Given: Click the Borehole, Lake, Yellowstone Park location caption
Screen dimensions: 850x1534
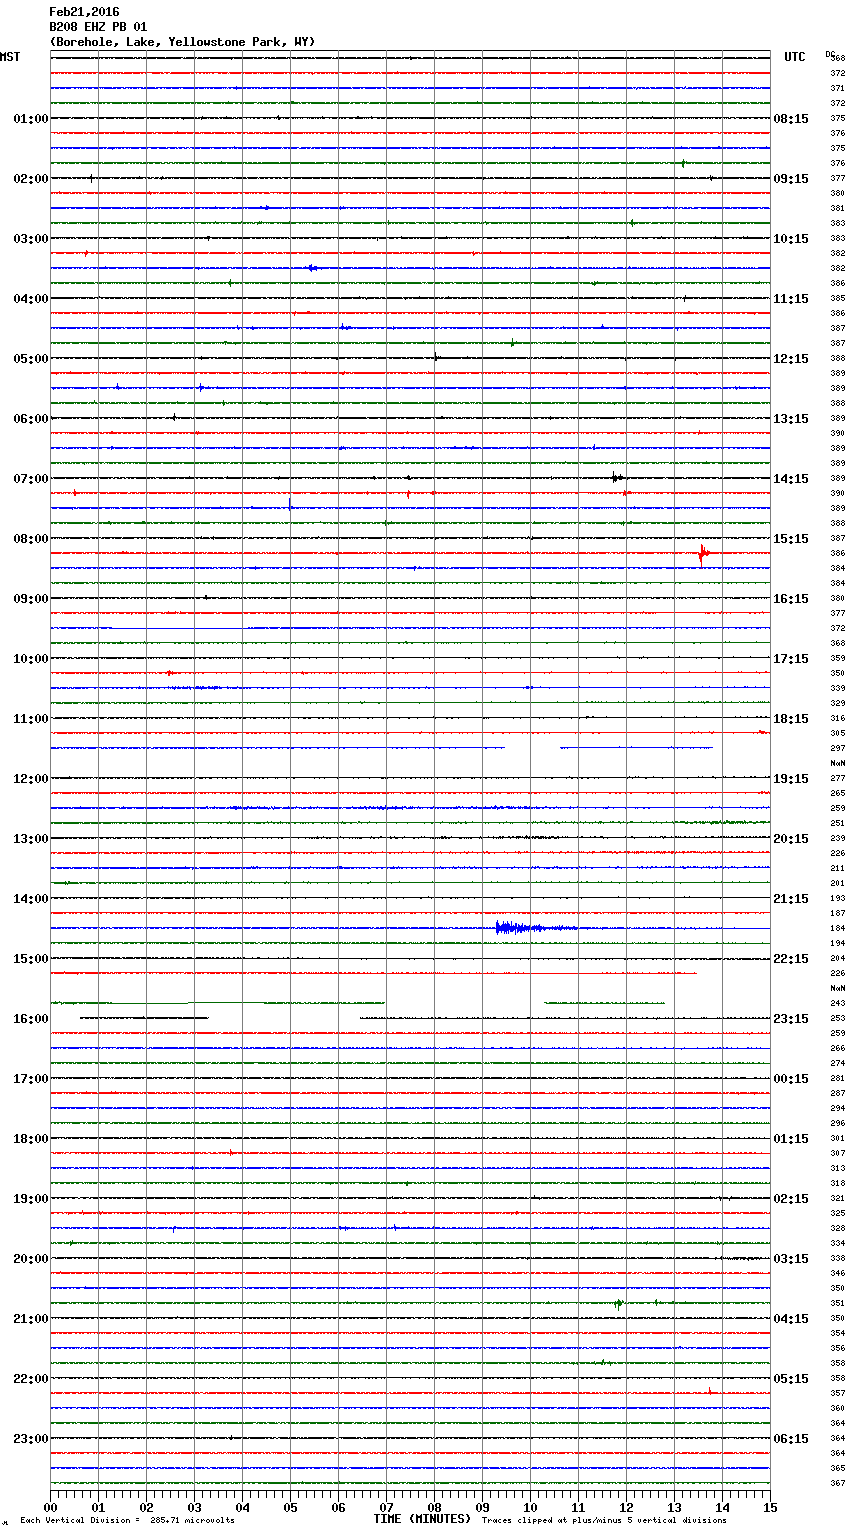Looking at the screenshot, I should pyautogui.click(x=182, y=42).
